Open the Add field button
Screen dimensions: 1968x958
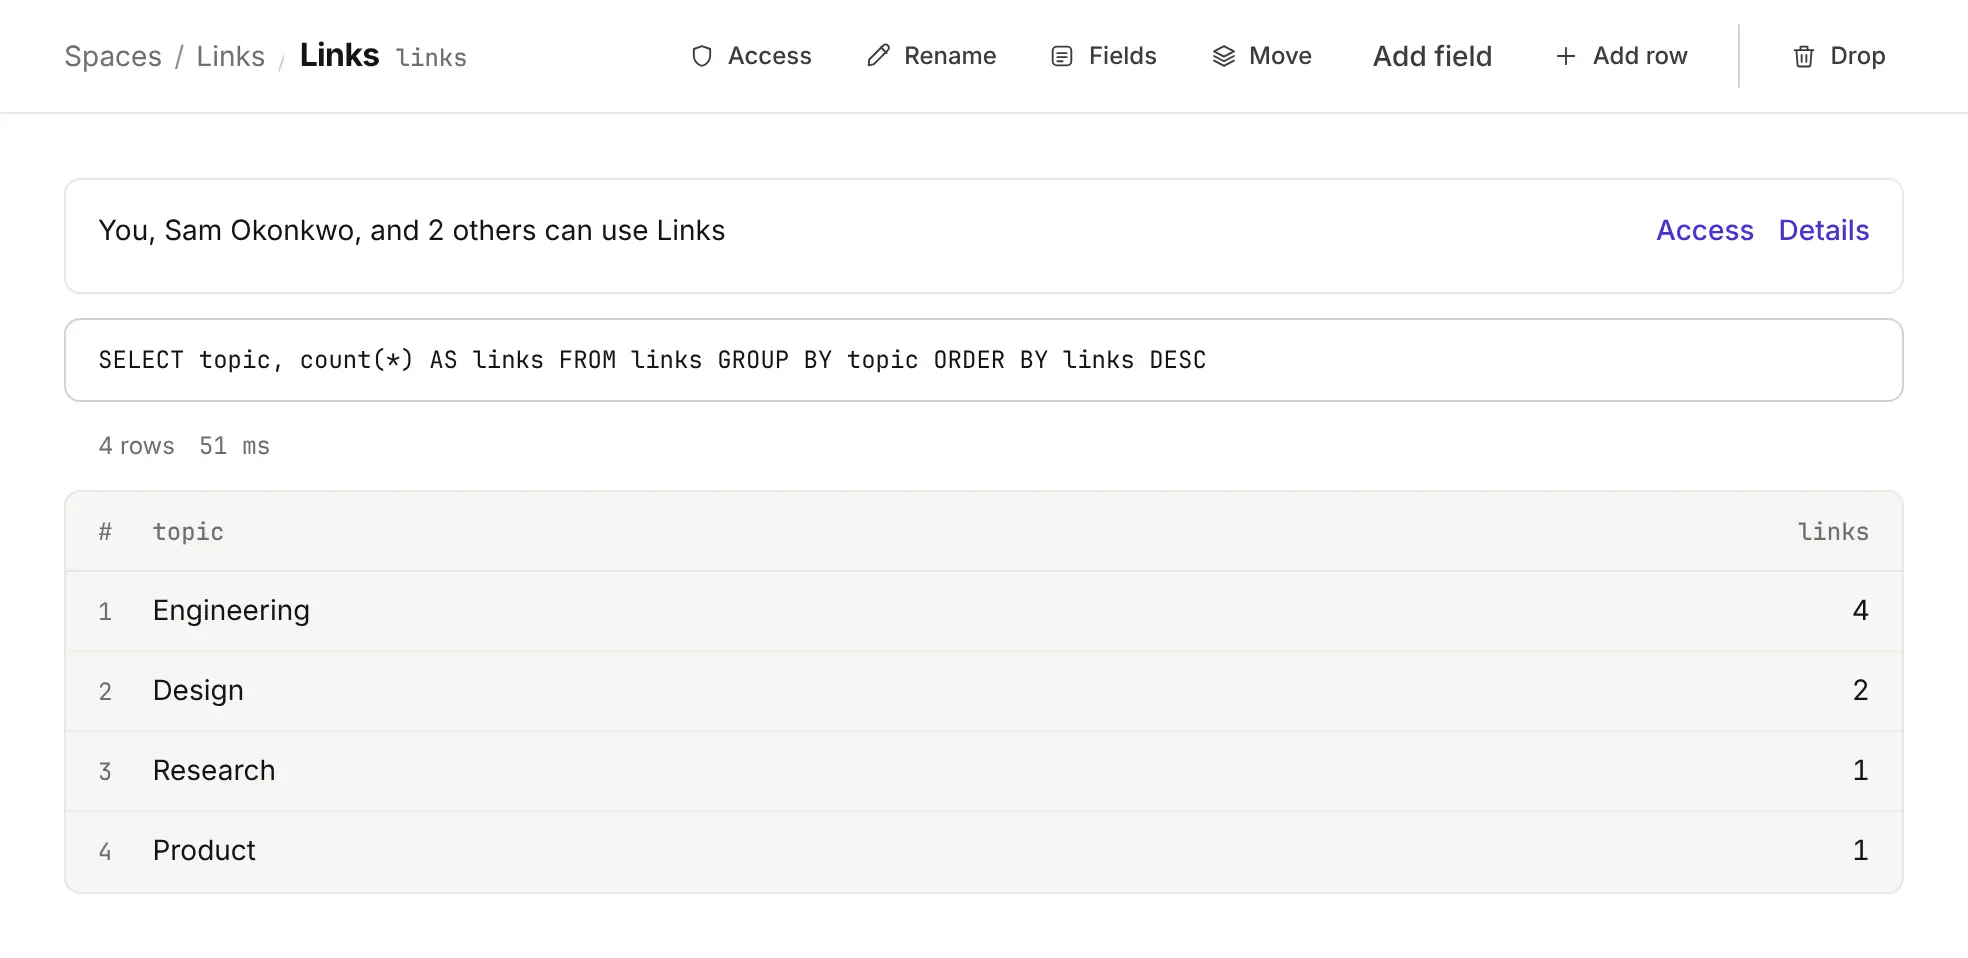pos(1432,56)
